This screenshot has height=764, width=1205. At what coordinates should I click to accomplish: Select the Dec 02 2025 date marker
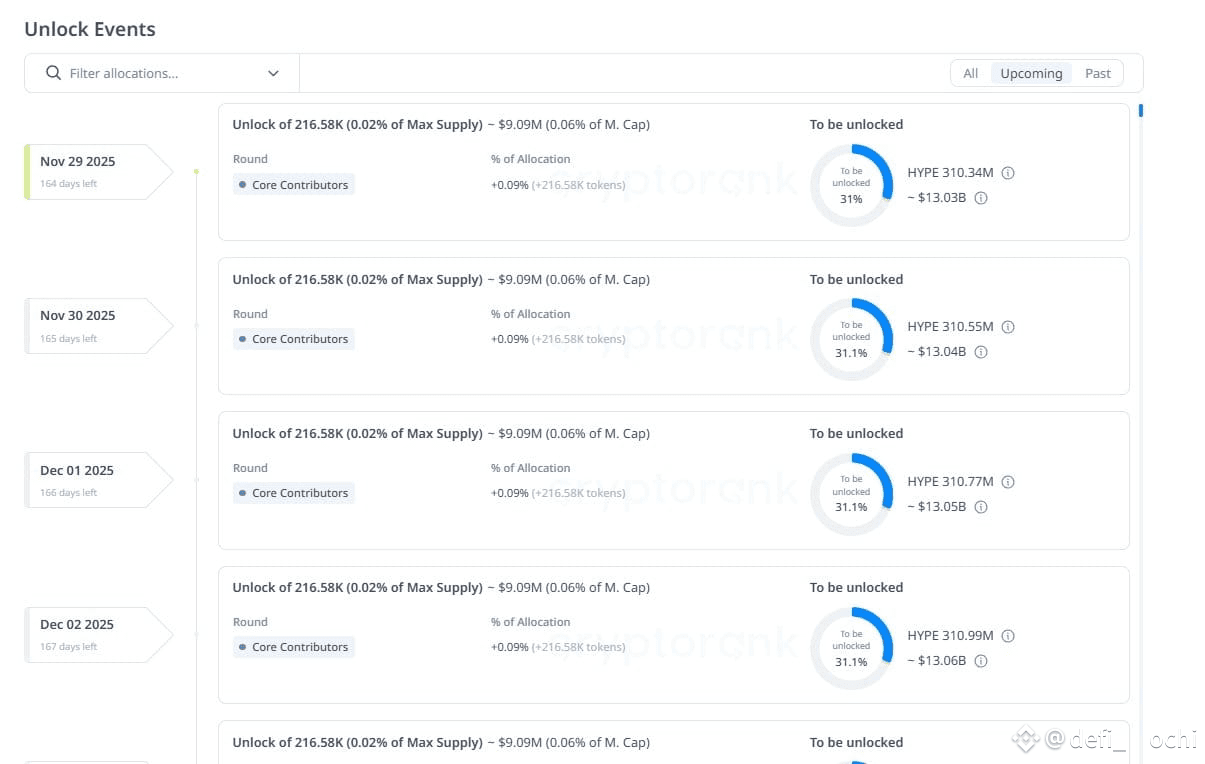click(98, 635)
